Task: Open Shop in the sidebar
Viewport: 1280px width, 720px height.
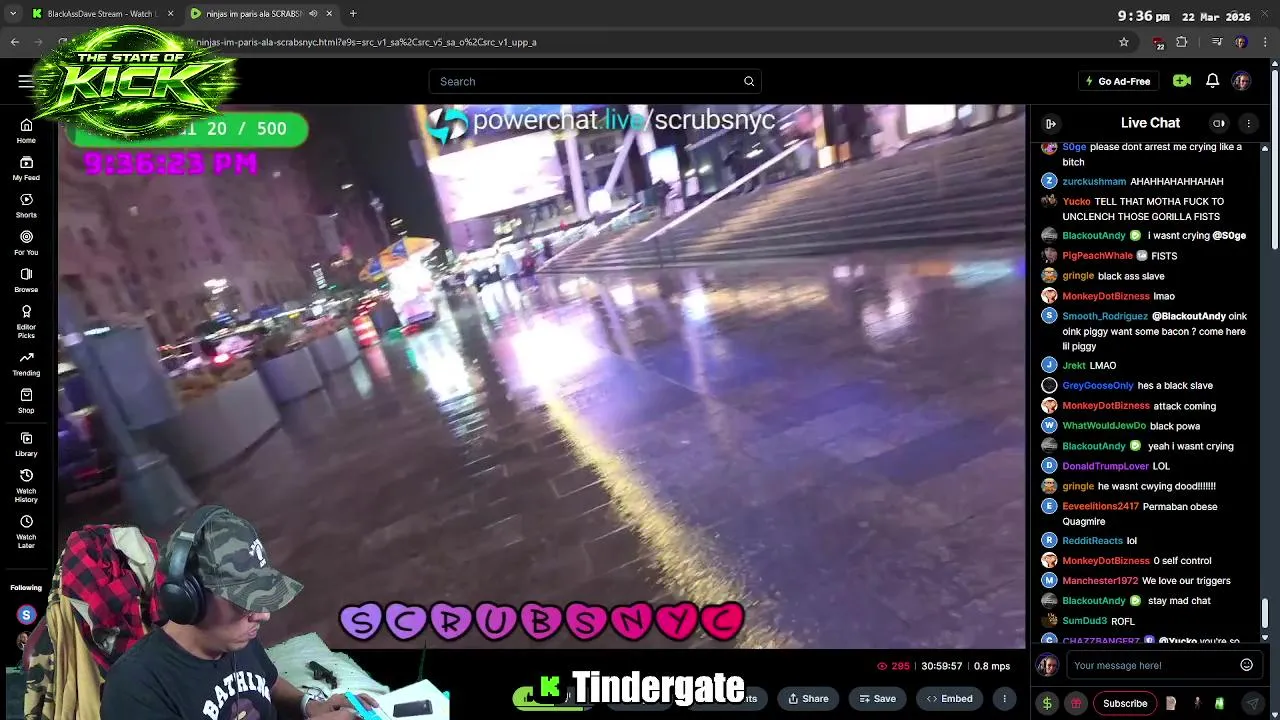Action: click(26, 401)
